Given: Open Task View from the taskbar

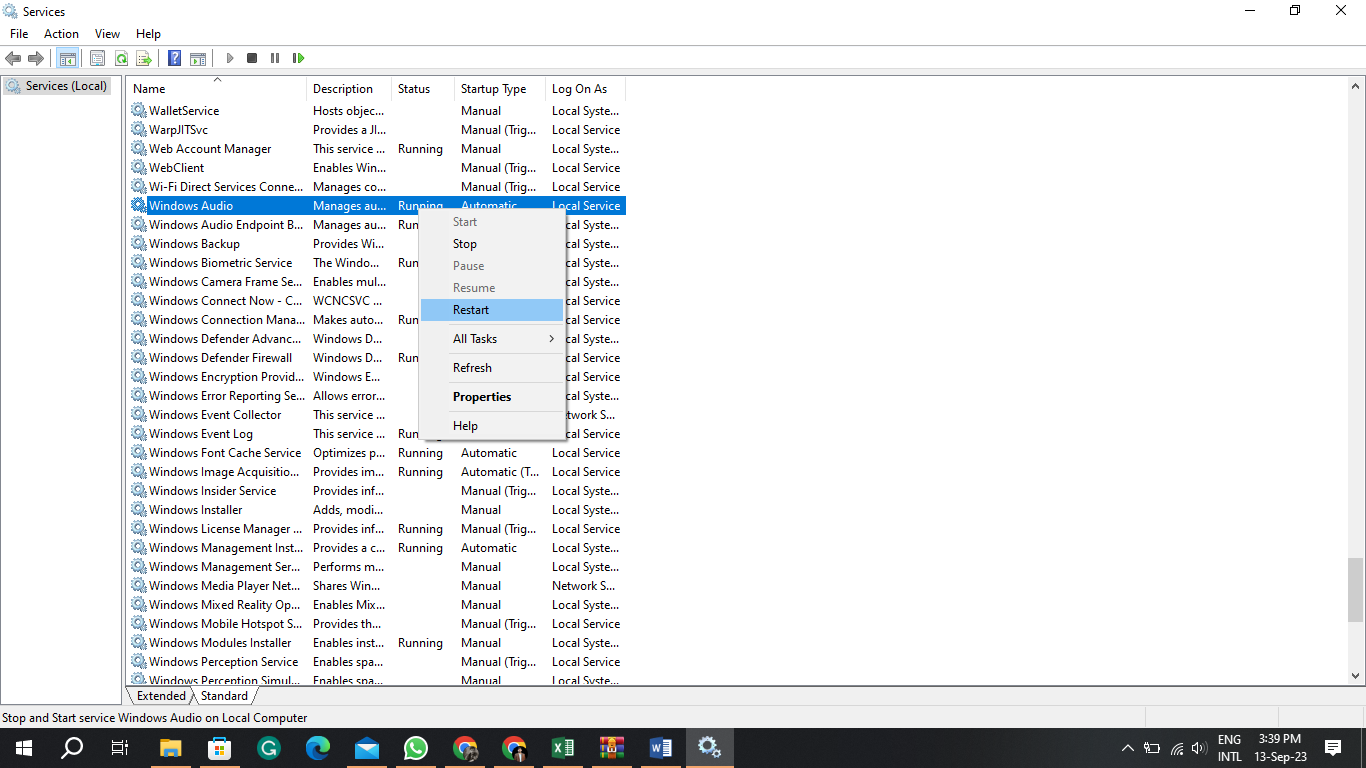Looking at the screenshot, I should point(120,748).
